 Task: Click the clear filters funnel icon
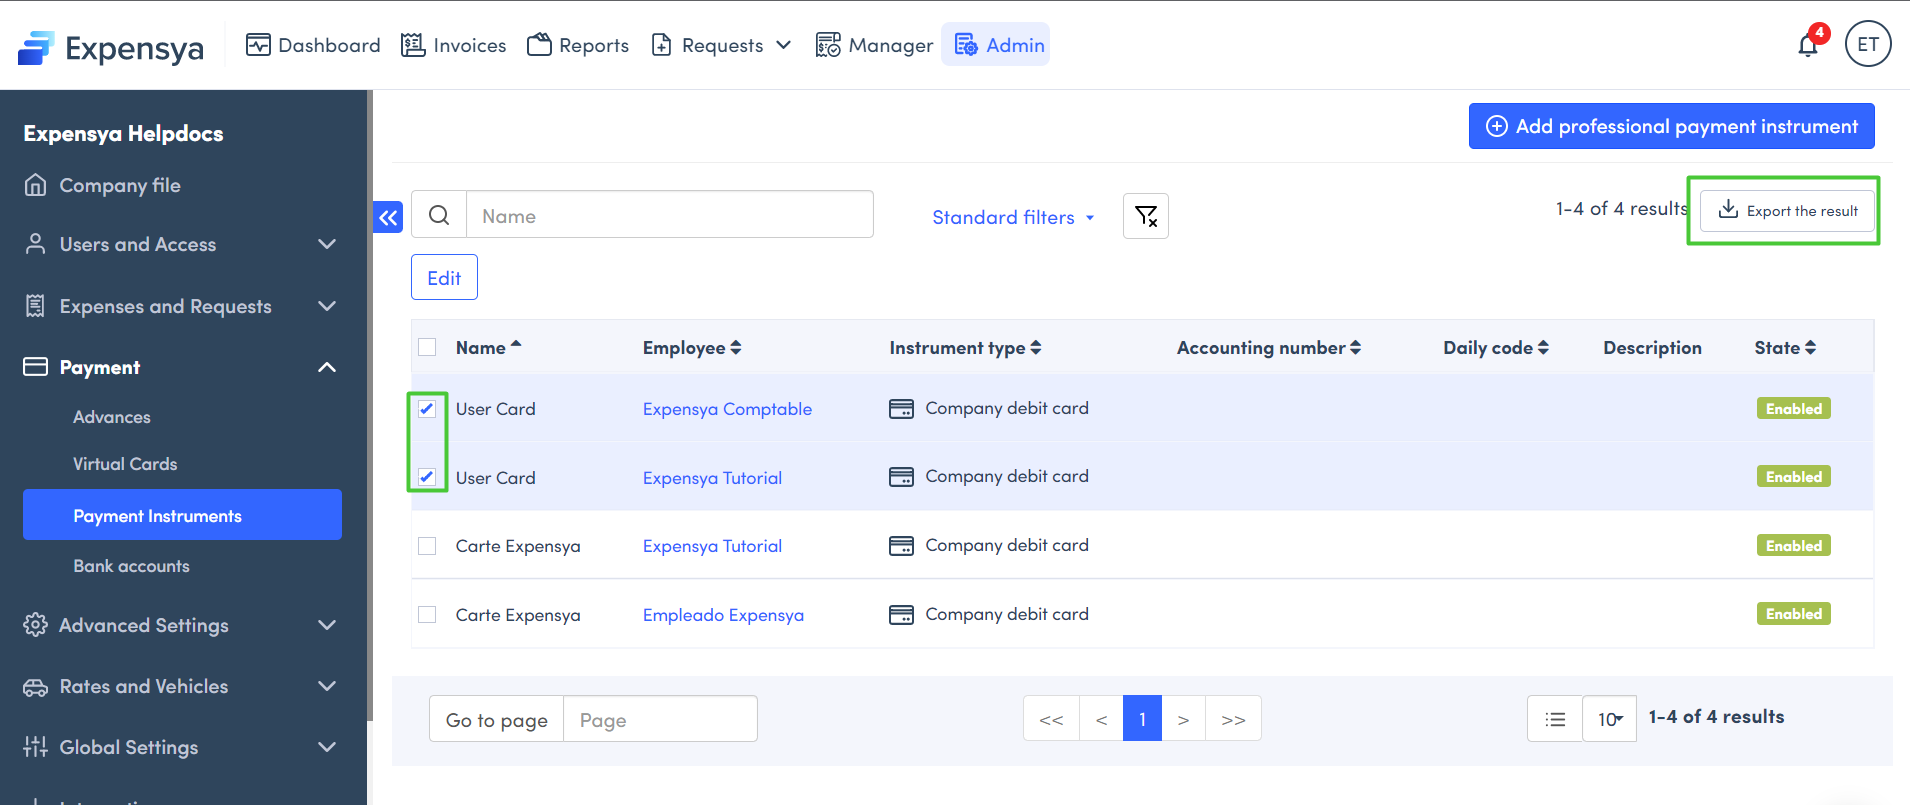coord(1146,216)
